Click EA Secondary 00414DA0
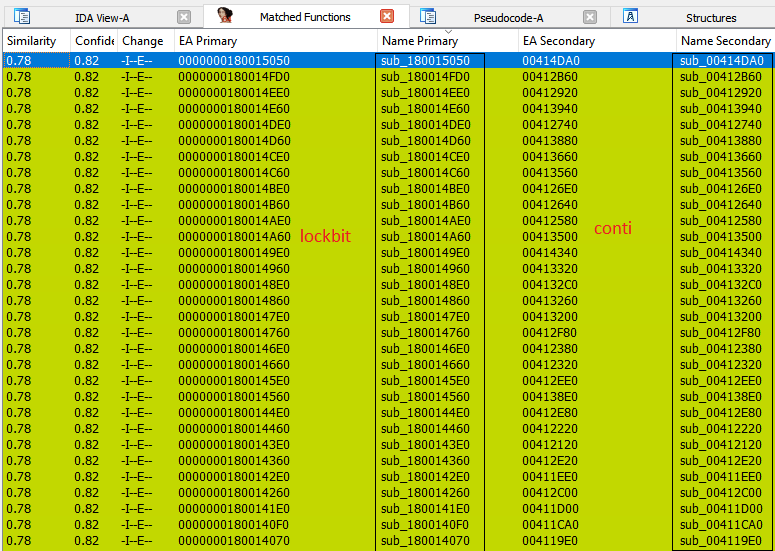Image resolution: width=775 pixels, height=551 pixels. (551, 61)
